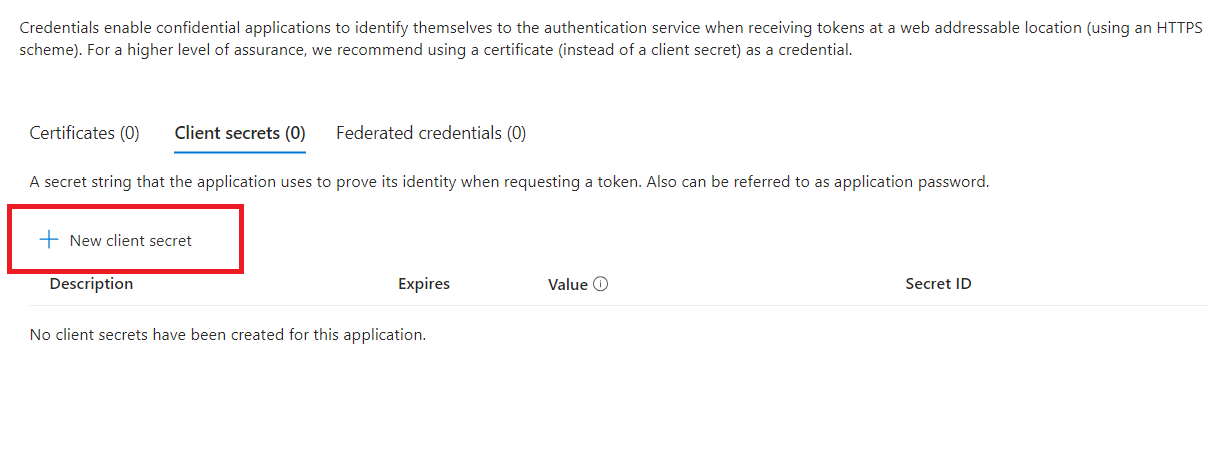This screenshot has width=1207, height=458.
Task: Select the Client secrets (0) tab
Action: click(x=240, y=133)
